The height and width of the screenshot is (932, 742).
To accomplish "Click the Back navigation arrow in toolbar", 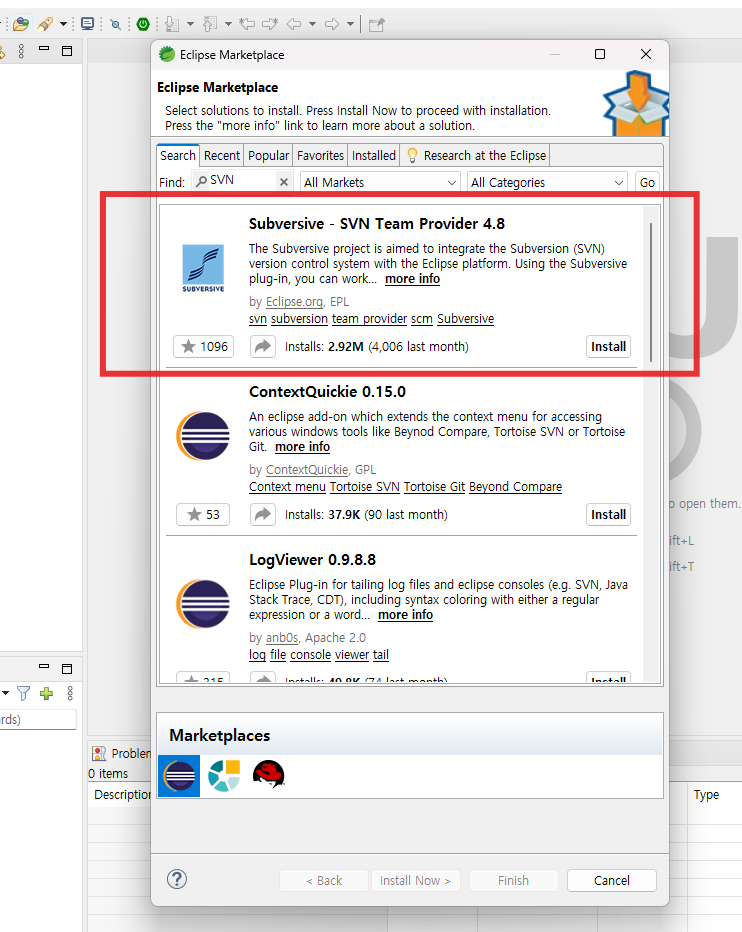I will [294, 24].
